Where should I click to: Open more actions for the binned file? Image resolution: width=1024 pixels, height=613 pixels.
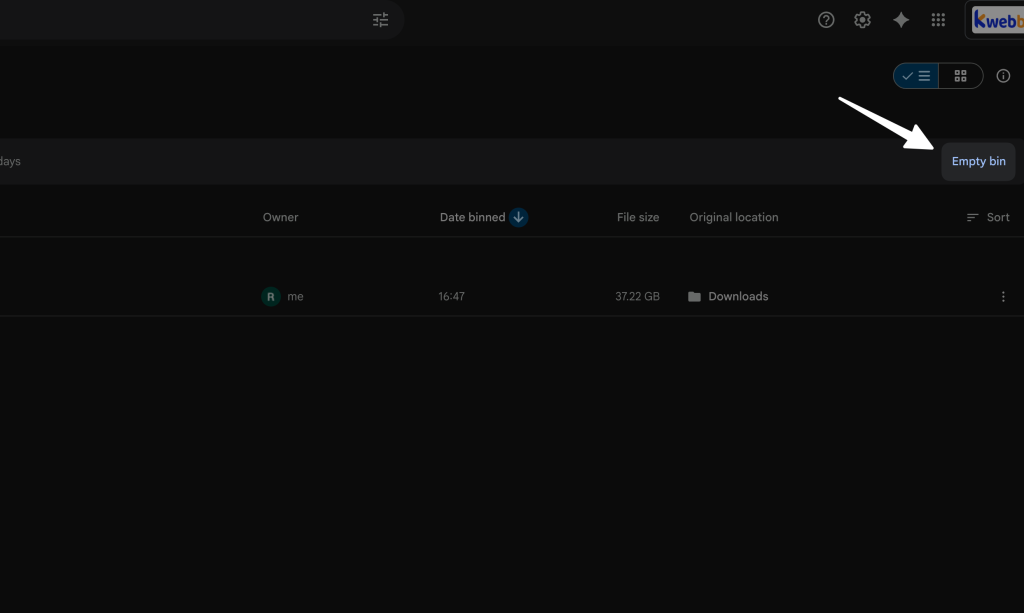(x=1003, y=296)
